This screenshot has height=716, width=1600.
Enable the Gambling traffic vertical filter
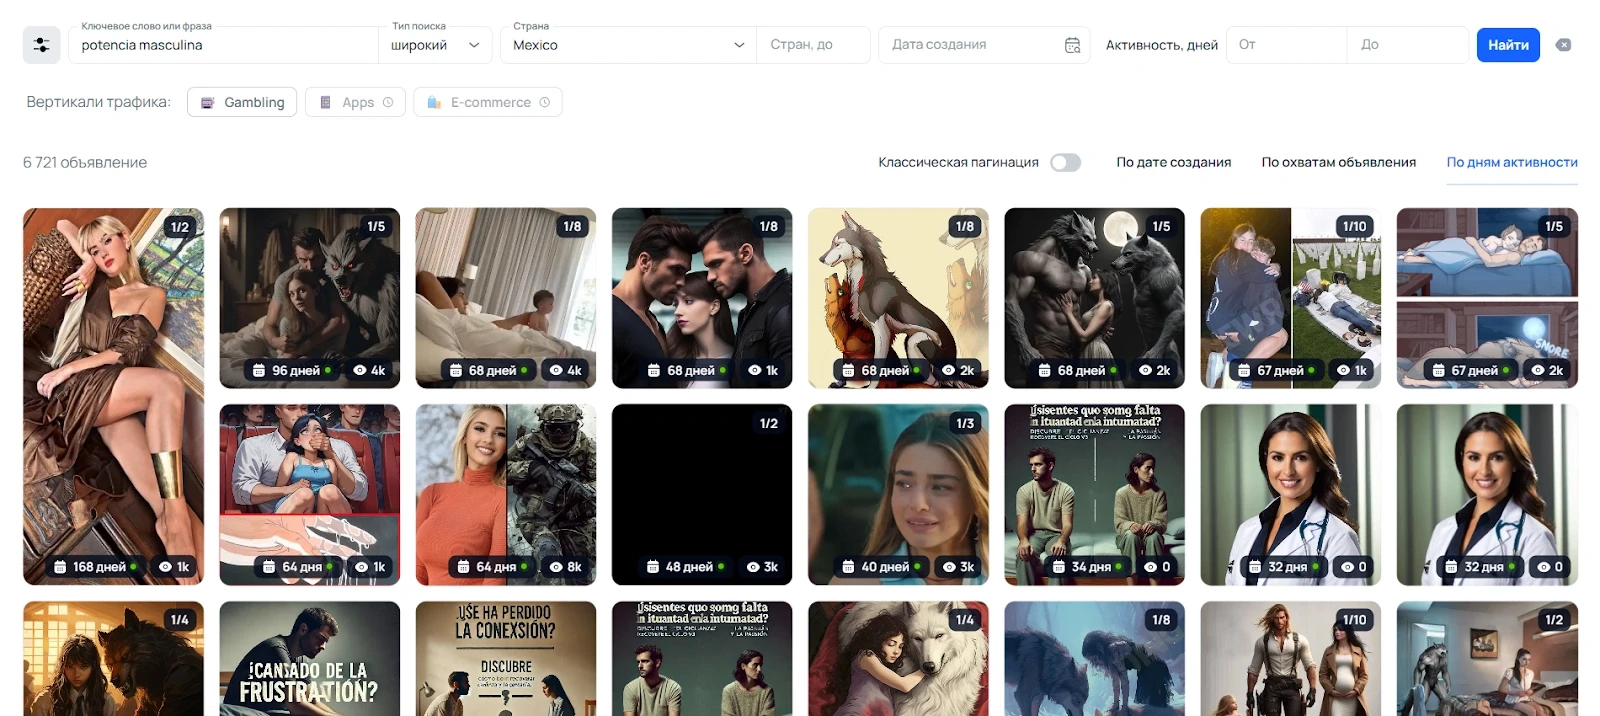click(x=242, y=102)
